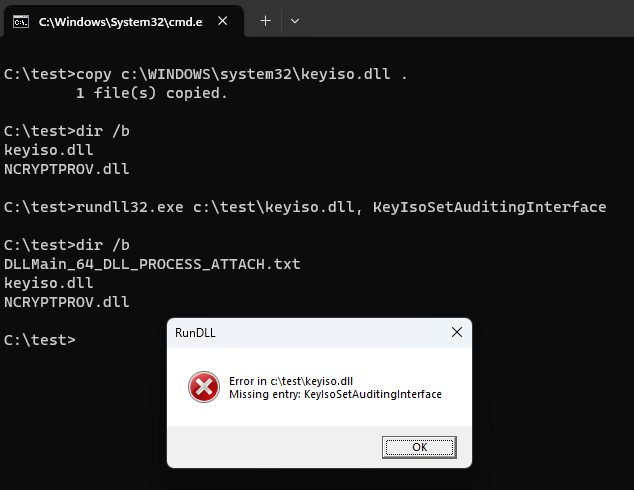This screenshot has height=490, width=634.
Task: Click the first 'dir /b' command line
Action: (x=67, y=131)
